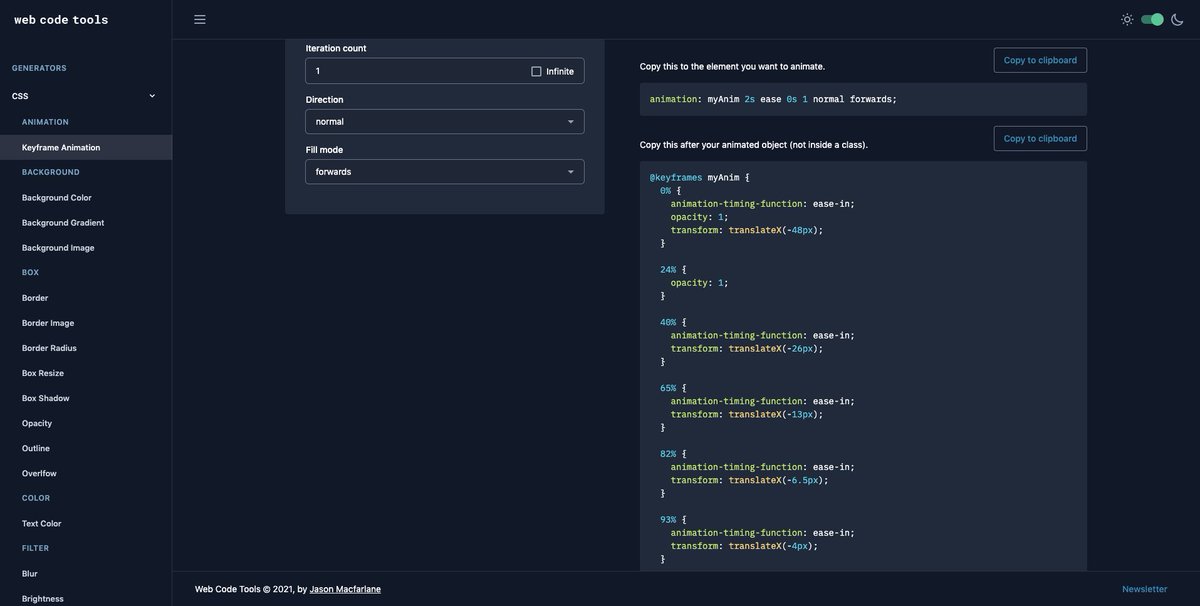The width and height of the screenshot is (1200, 606).
Task: Click the '93% {' keyframe line
Action: 673,519
